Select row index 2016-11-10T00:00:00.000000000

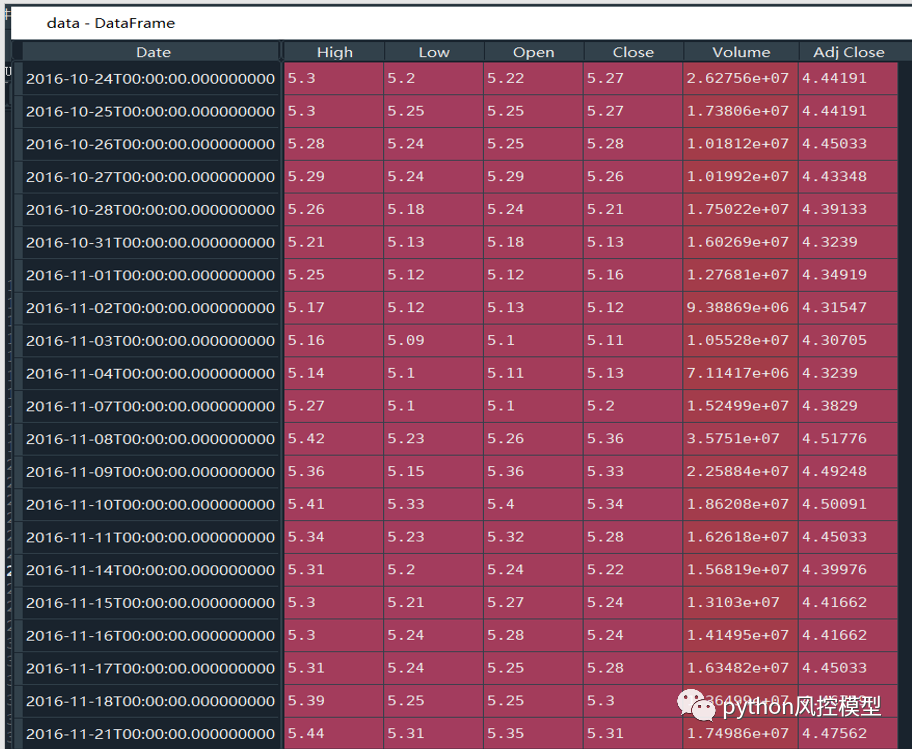151,504
